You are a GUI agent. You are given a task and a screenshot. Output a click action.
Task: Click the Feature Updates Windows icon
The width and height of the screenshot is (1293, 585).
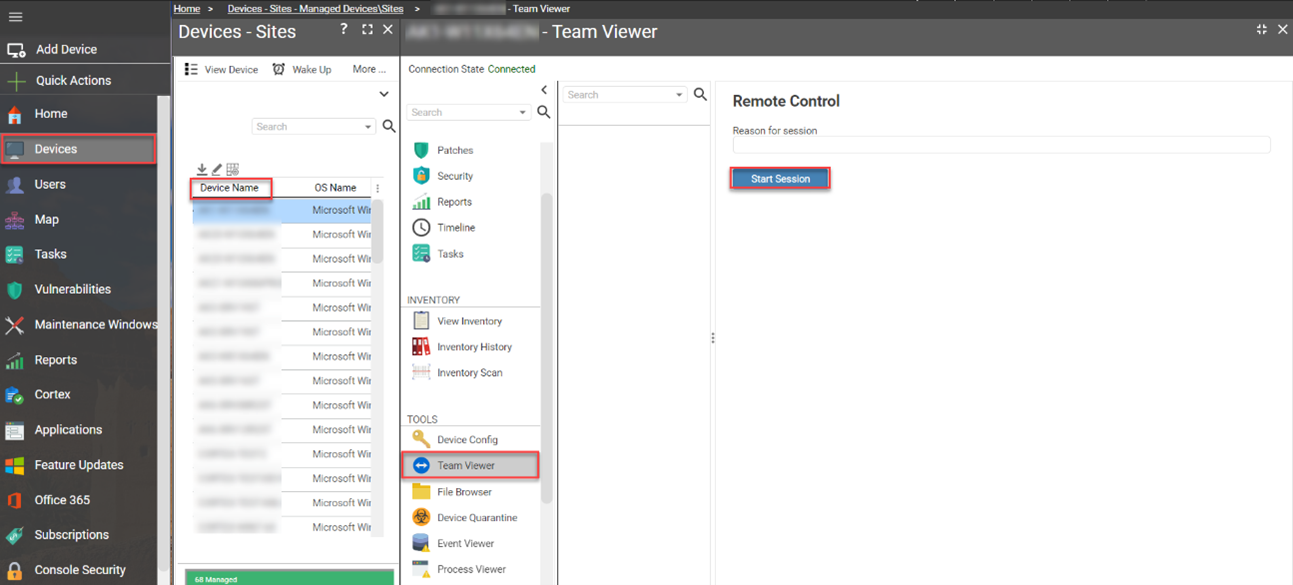pos(15,466)
